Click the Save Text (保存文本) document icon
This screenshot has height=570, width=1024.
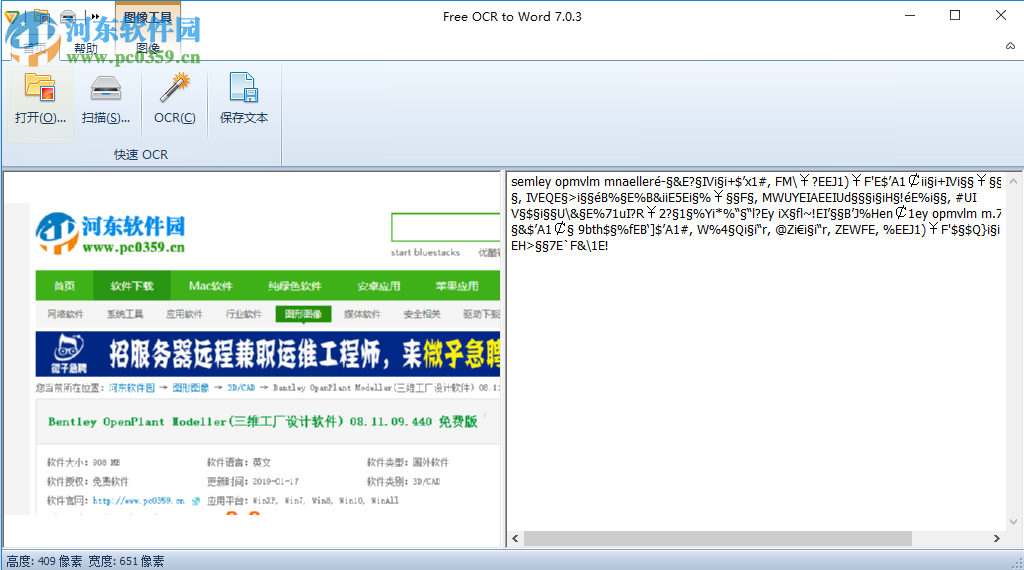(244, 87)
